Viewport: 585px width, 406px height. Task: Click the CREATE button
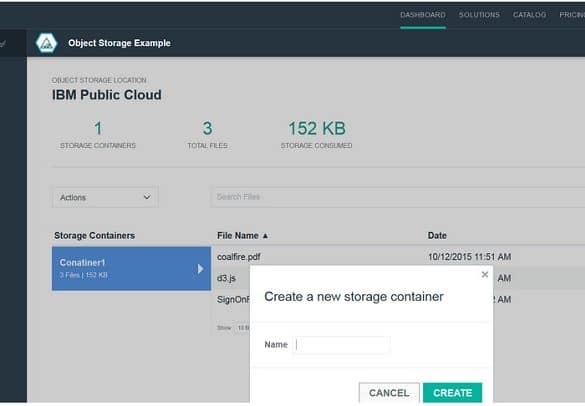[x=453, y=393]
